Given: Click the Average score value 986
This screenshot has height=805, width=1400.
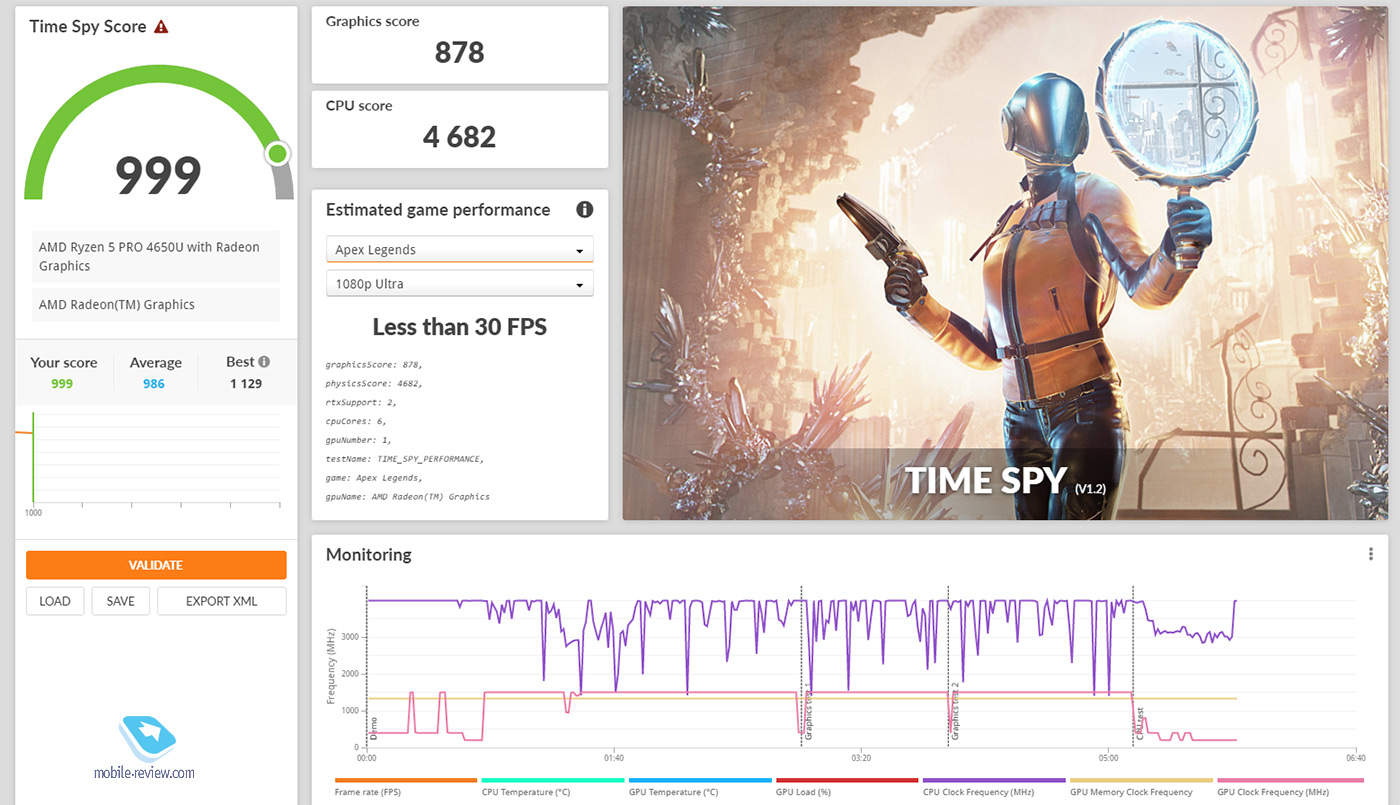Looking at the screenshot, I should [x=154, y=384].
